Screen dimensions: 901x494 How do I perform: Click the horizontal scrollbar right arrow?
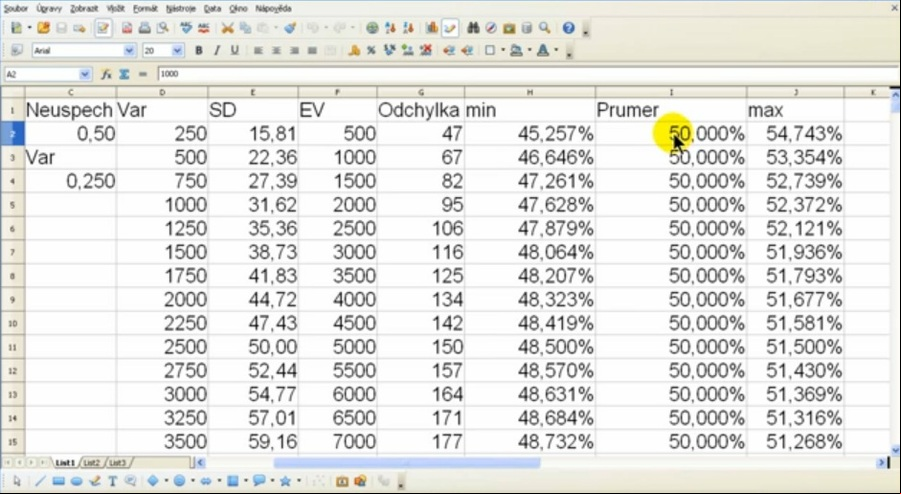(882, 462)
